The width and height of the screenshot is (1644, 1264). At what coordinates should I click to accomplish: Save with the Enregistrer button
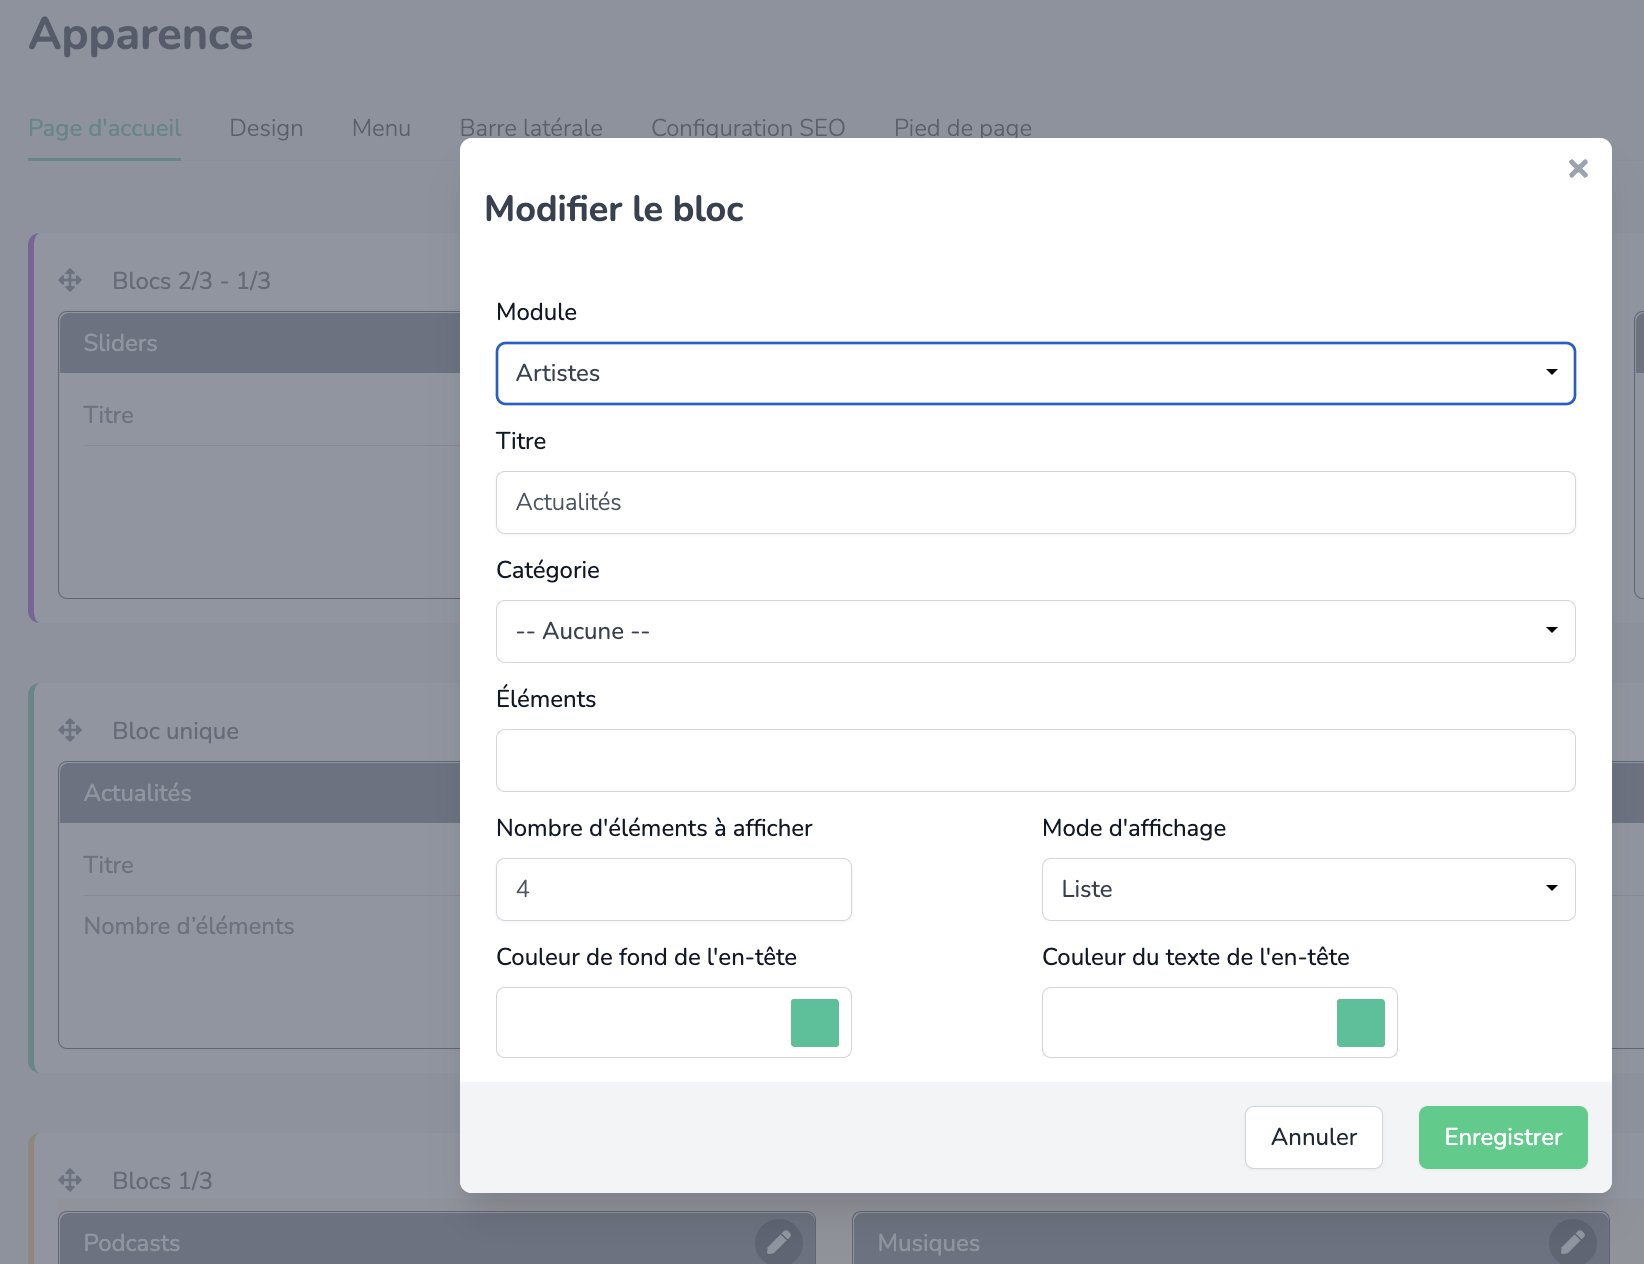pyautogui.click(x=1503, y=1137)
